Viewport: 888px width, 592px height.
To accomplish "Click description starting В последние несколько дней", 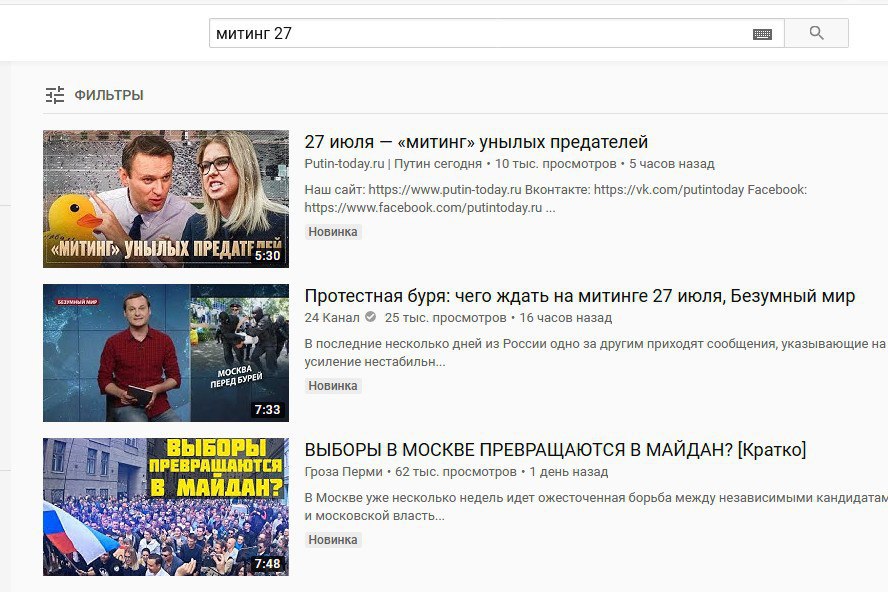I will click(595, 352).
